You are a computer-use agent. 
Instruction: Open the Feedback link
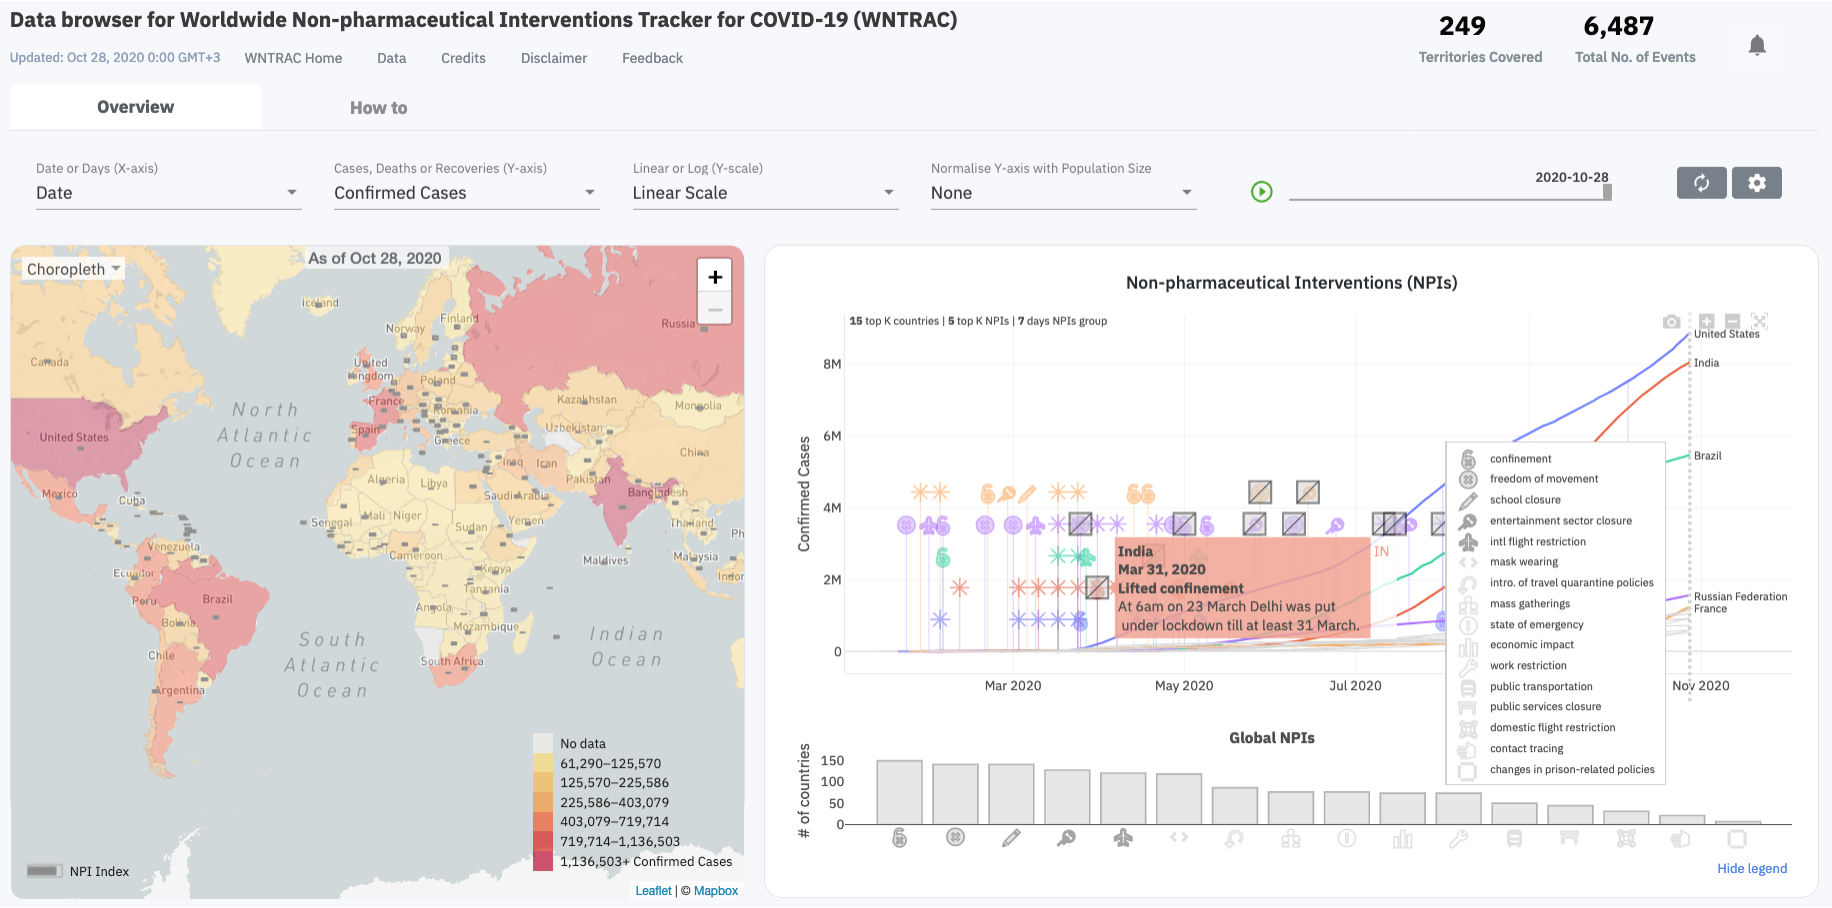[652, 58]
